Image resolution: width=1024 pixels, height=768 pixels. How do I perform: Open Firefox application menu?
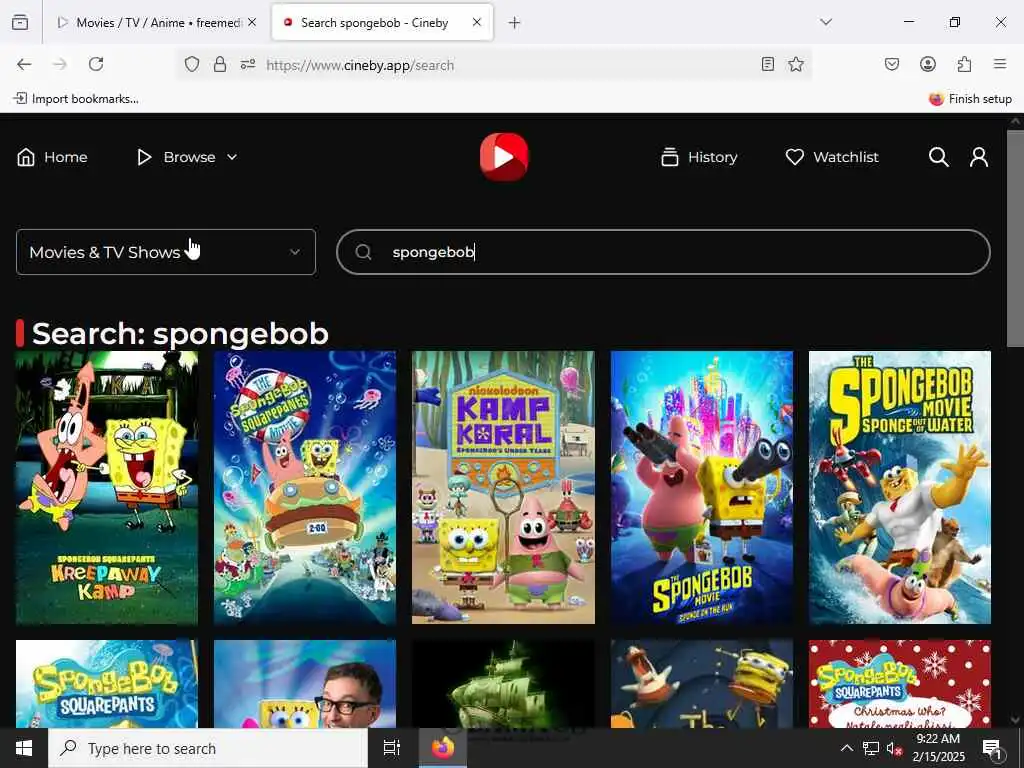tap(1000, 64)
